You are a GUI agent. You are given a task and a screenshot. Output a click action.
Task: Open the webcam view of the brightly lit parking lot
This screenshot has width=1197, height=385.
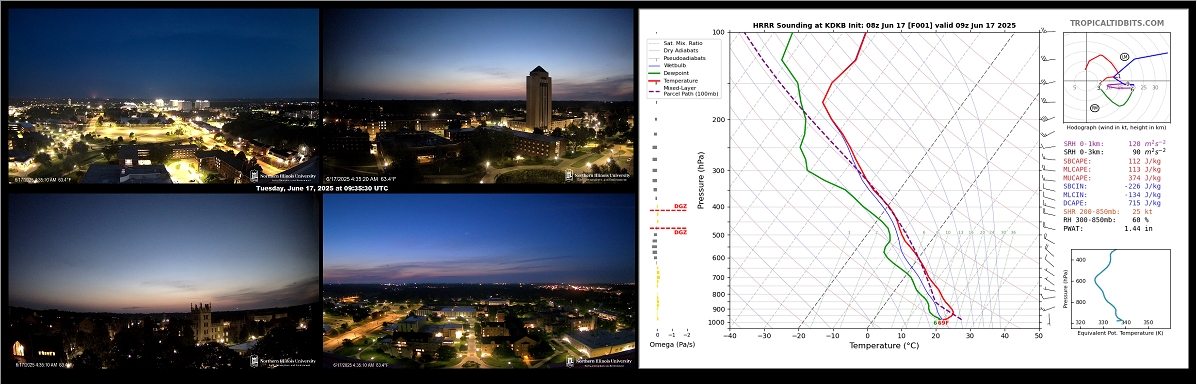pos(163,95)
